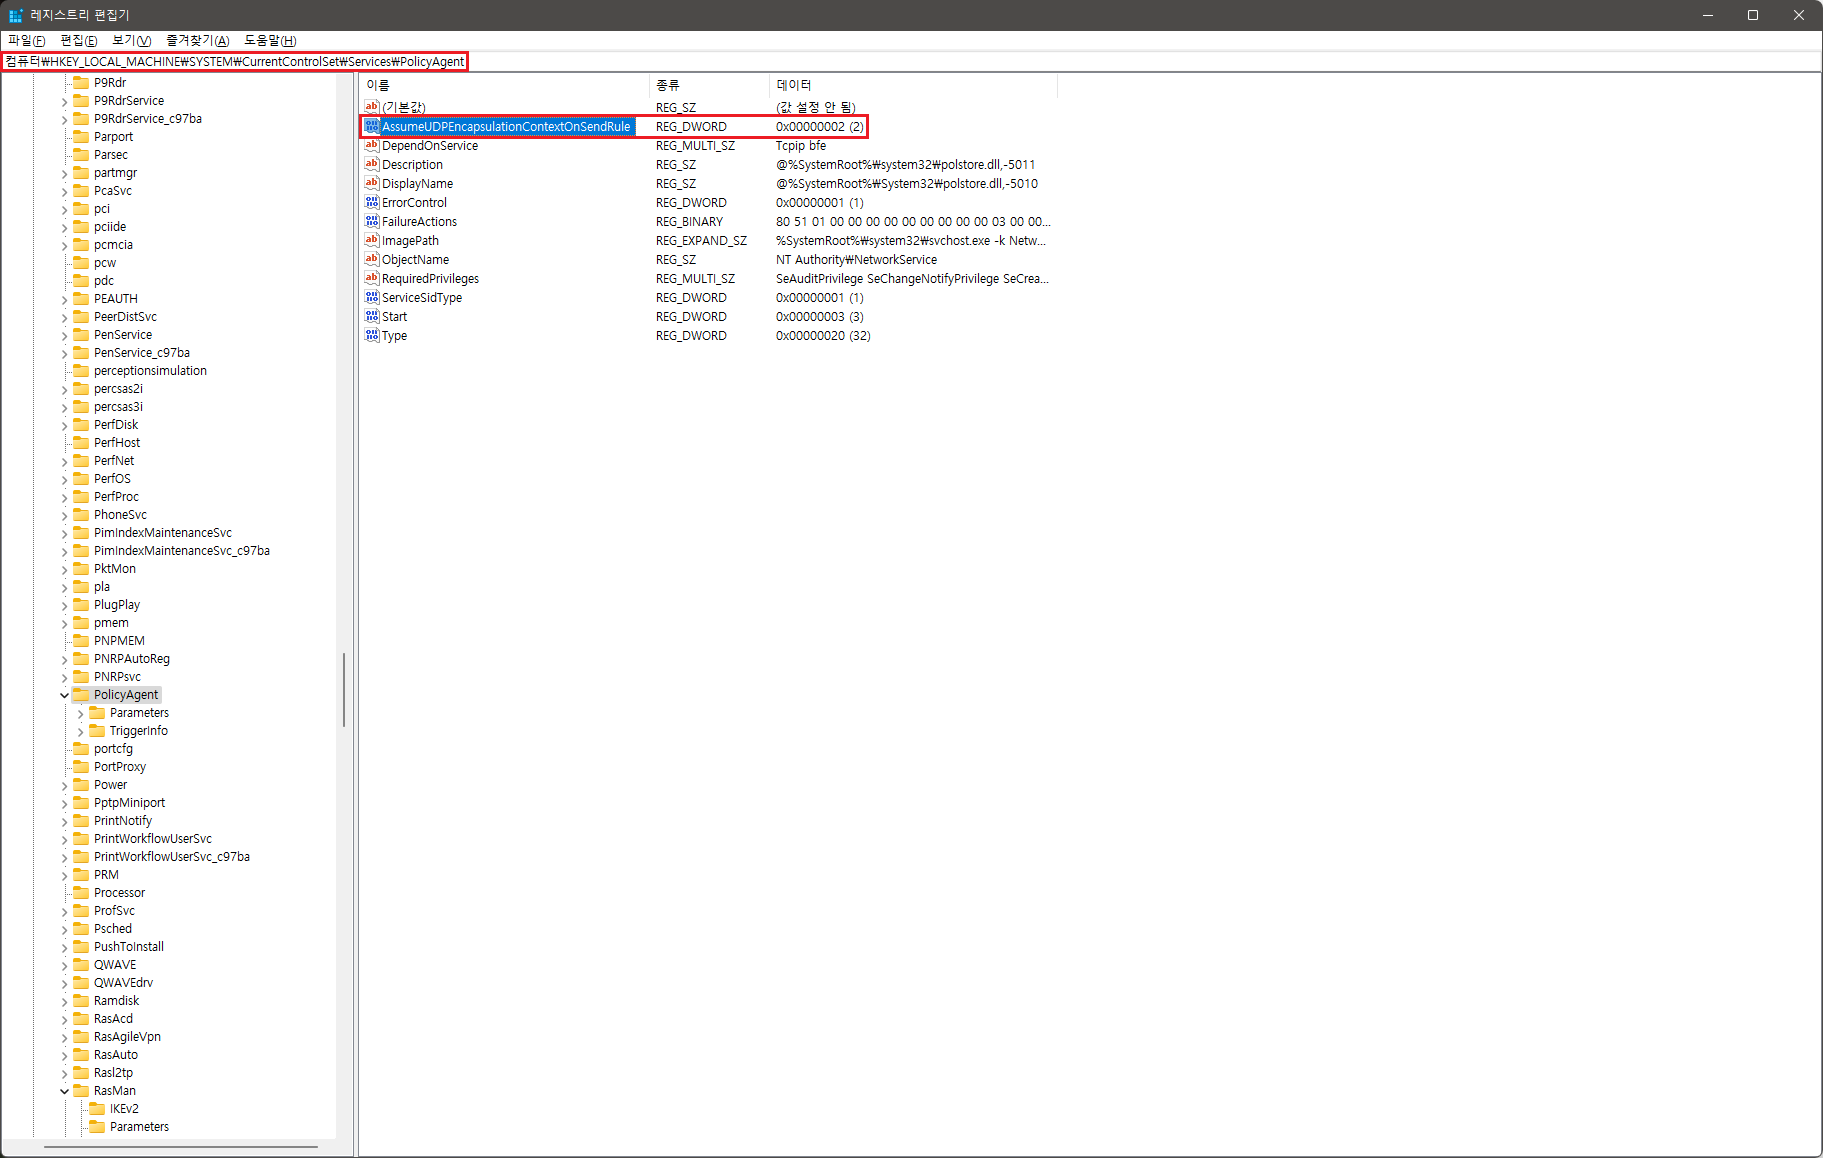Click the DWORD icon of AssumeUDPEncapsulationContextOnSendRule

tap(372, 126)
